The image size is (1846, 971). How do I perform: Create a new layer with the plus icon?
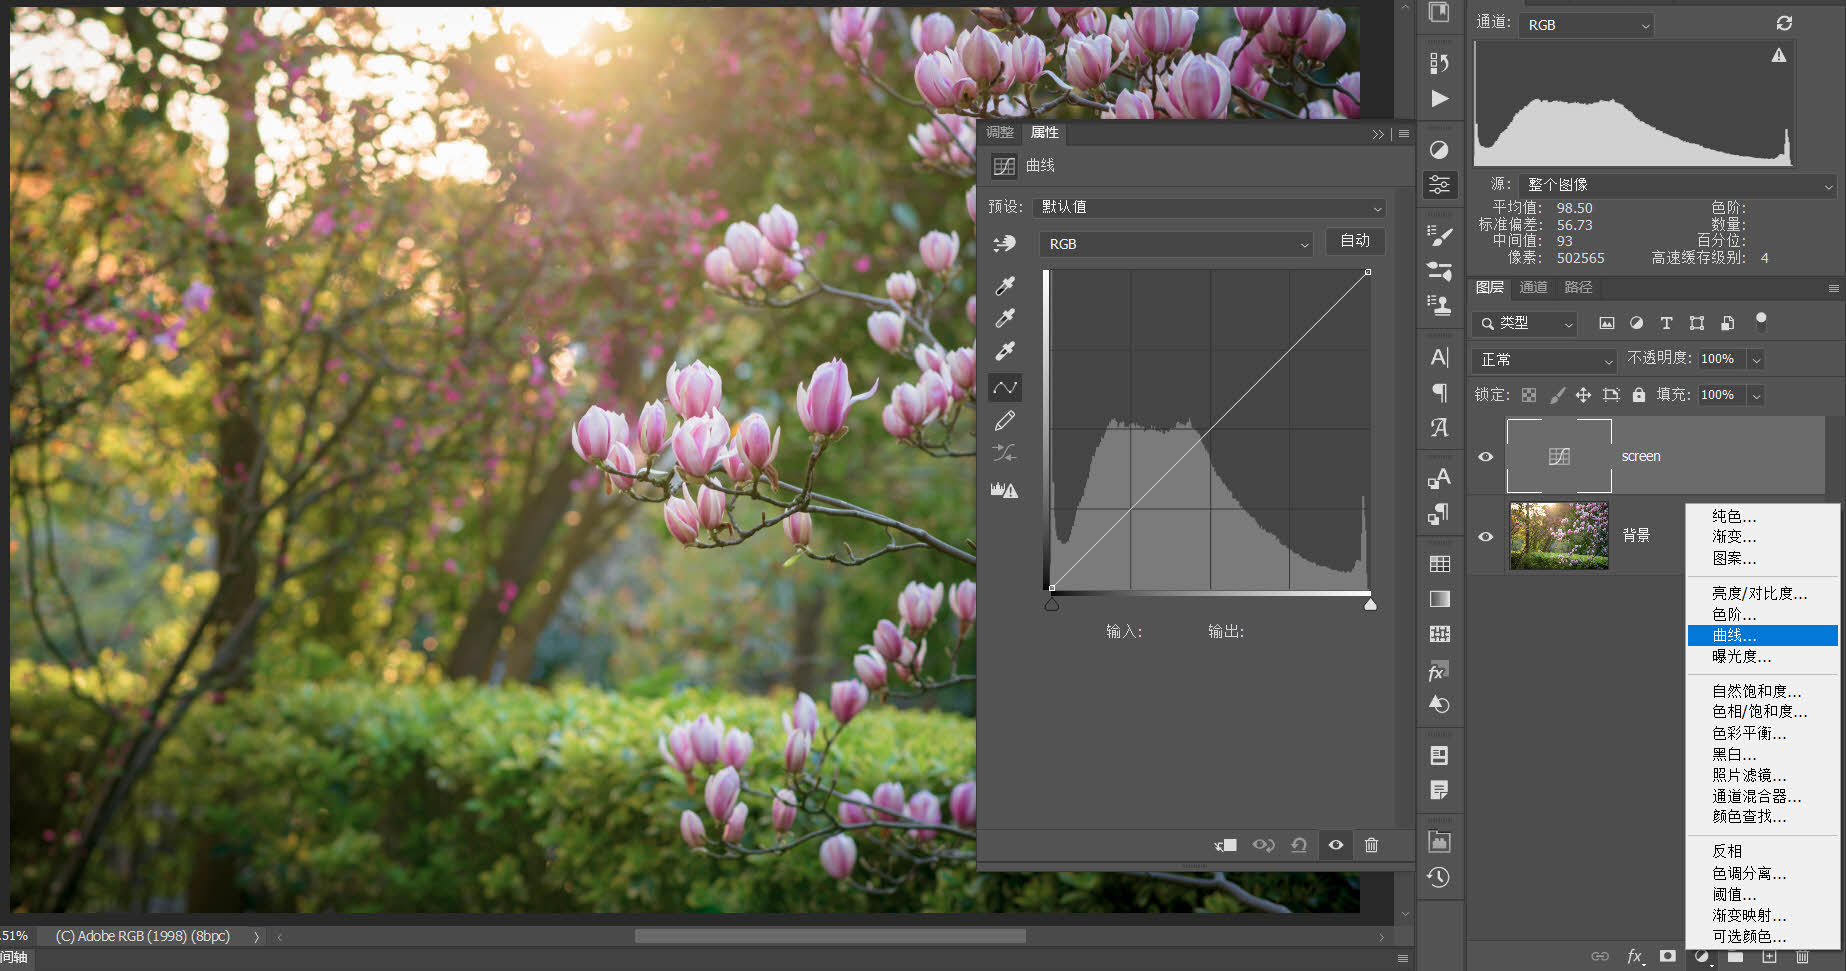click(1769, 956)
